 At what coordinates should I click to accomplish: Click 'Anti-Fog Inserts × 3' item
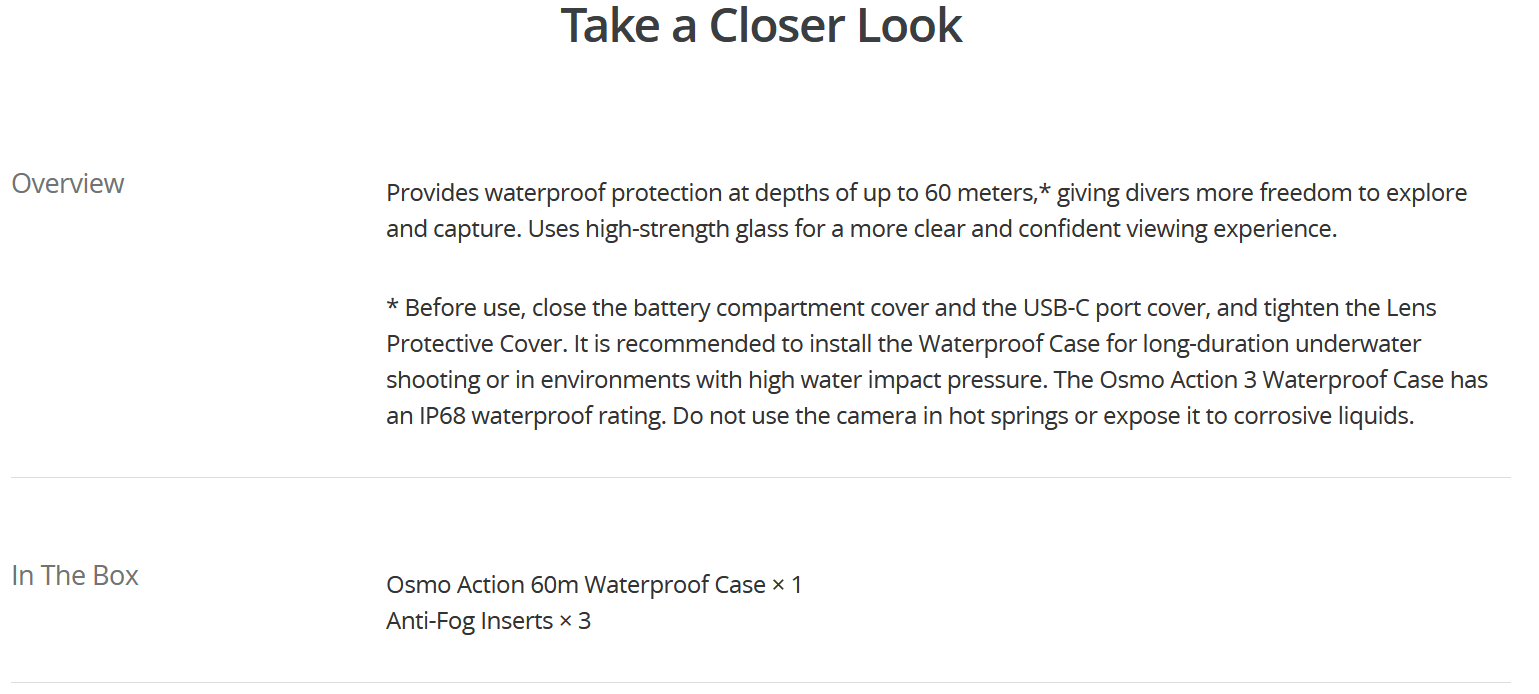point(488,621)
